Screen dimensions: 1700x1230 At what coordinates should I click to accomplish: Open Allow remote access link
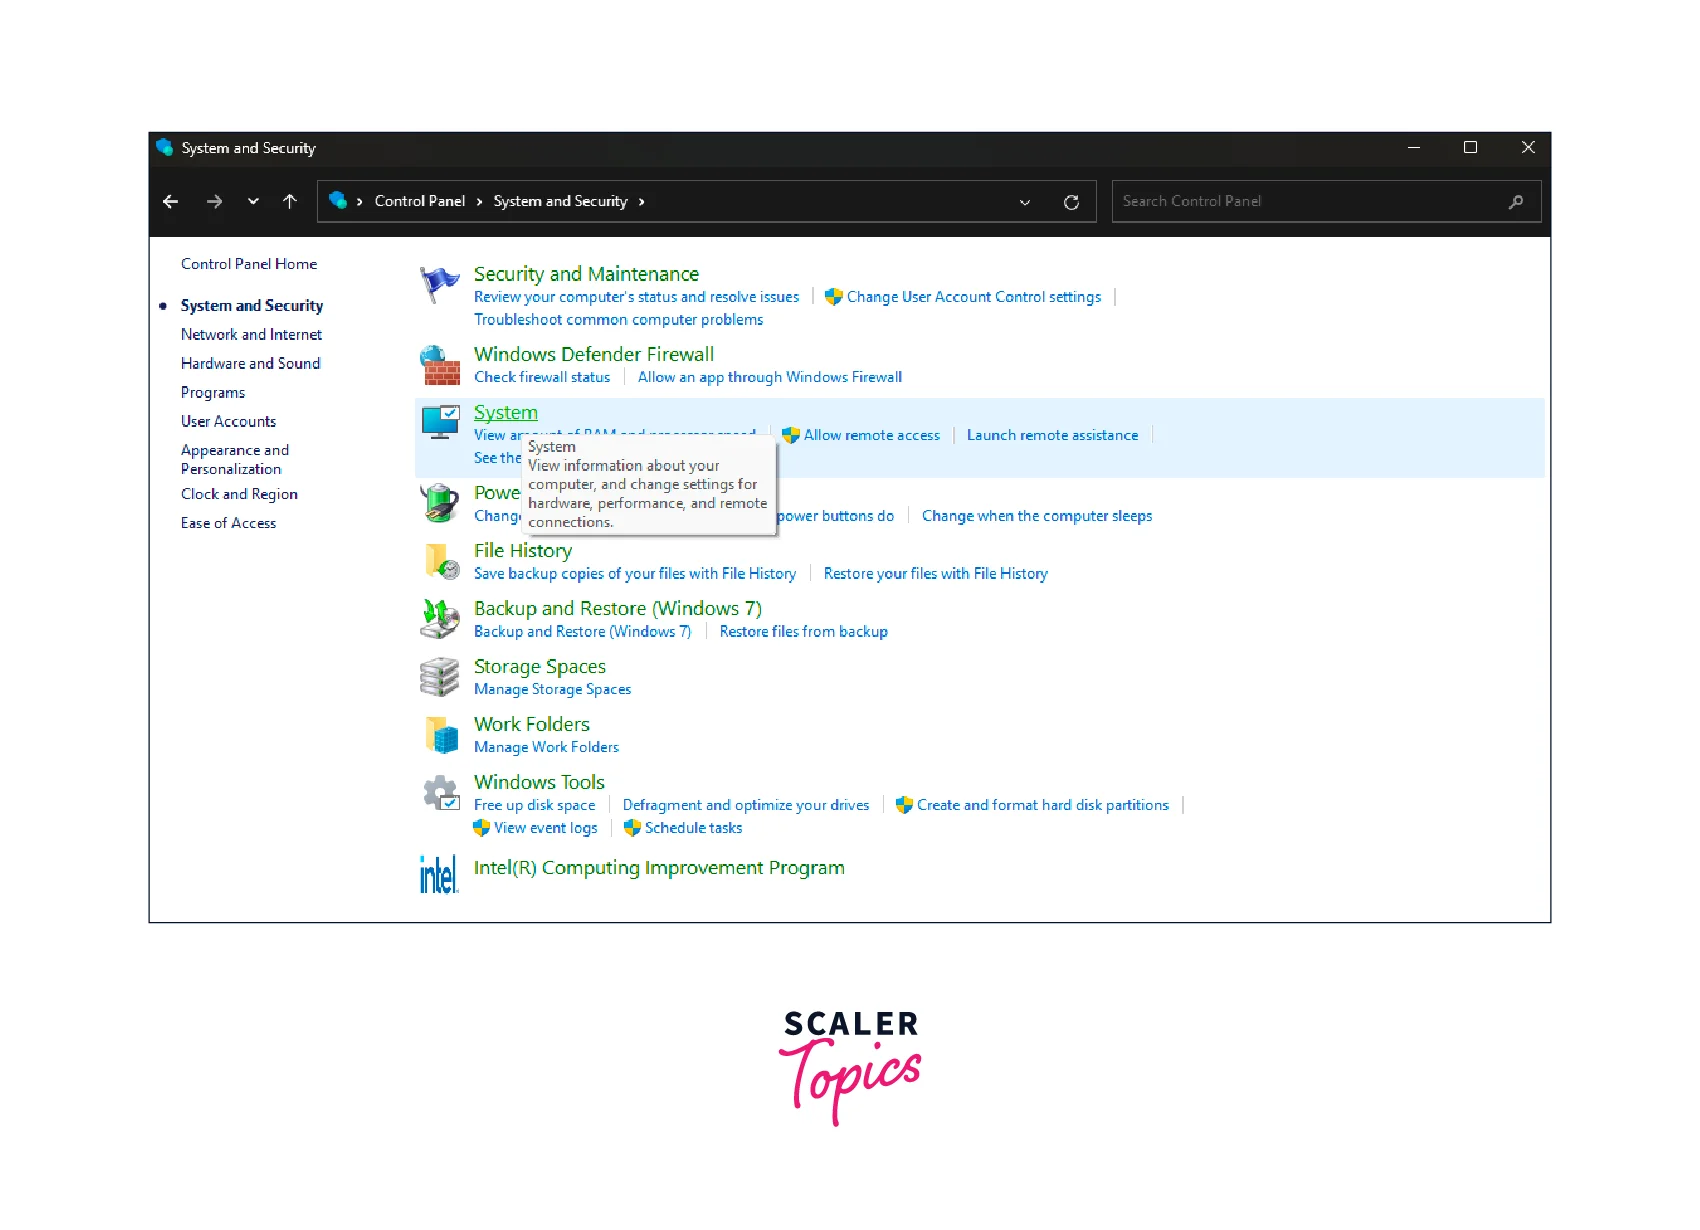(871, 435)
